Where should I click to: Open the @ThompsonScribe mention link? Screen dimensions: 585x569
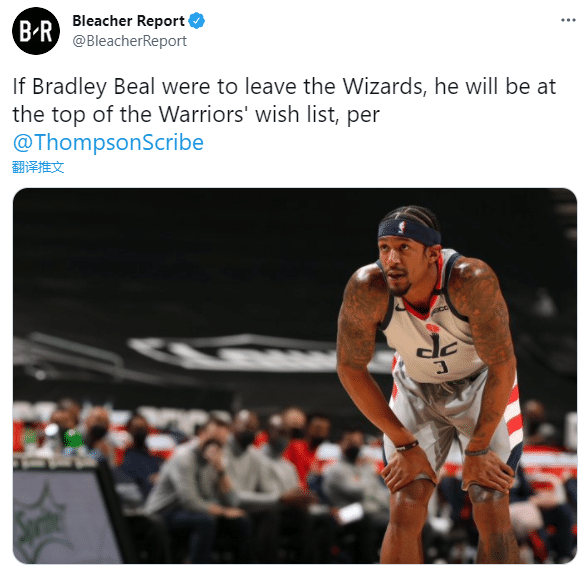(x=108, y=143)
